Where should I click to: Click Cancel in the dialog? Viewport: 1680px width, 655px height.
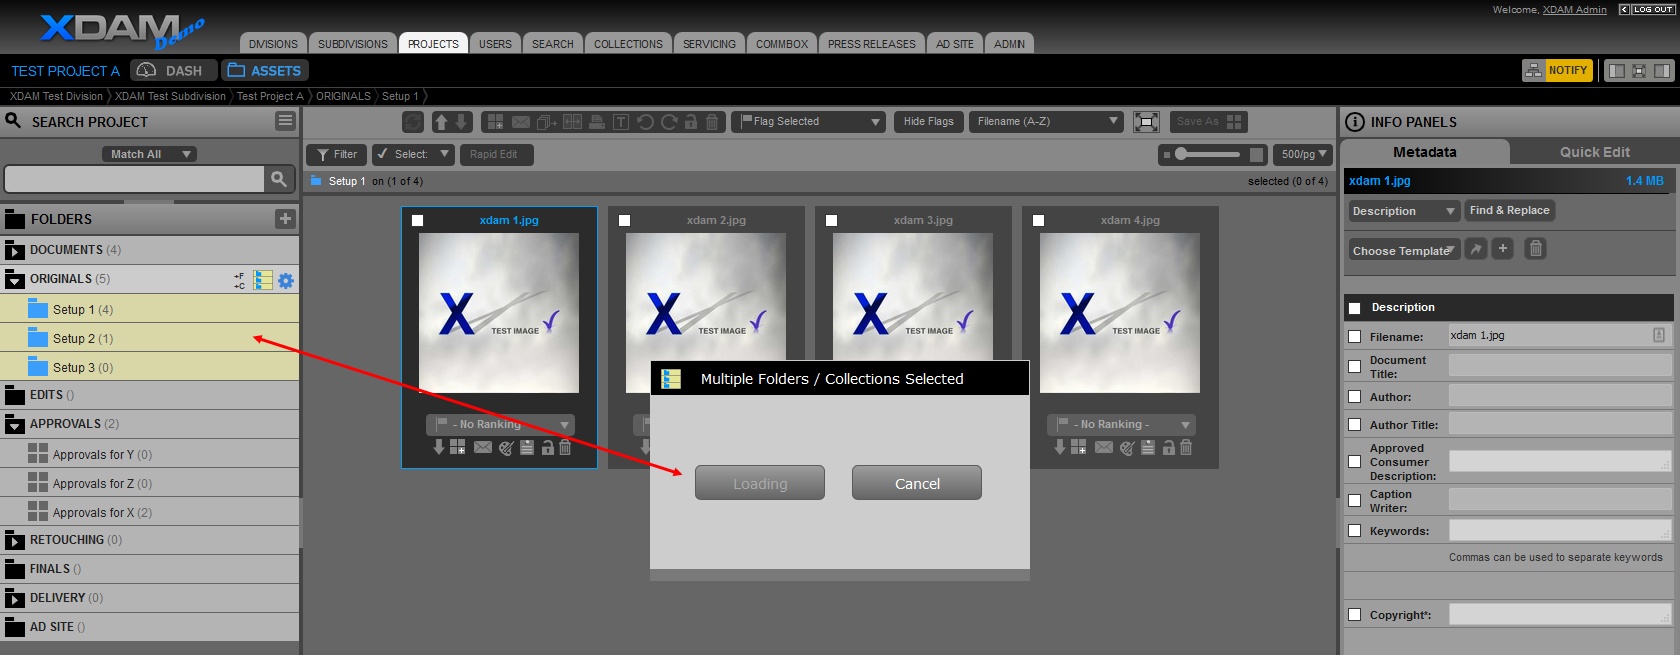pyautogui.click(x=916, y=483)
